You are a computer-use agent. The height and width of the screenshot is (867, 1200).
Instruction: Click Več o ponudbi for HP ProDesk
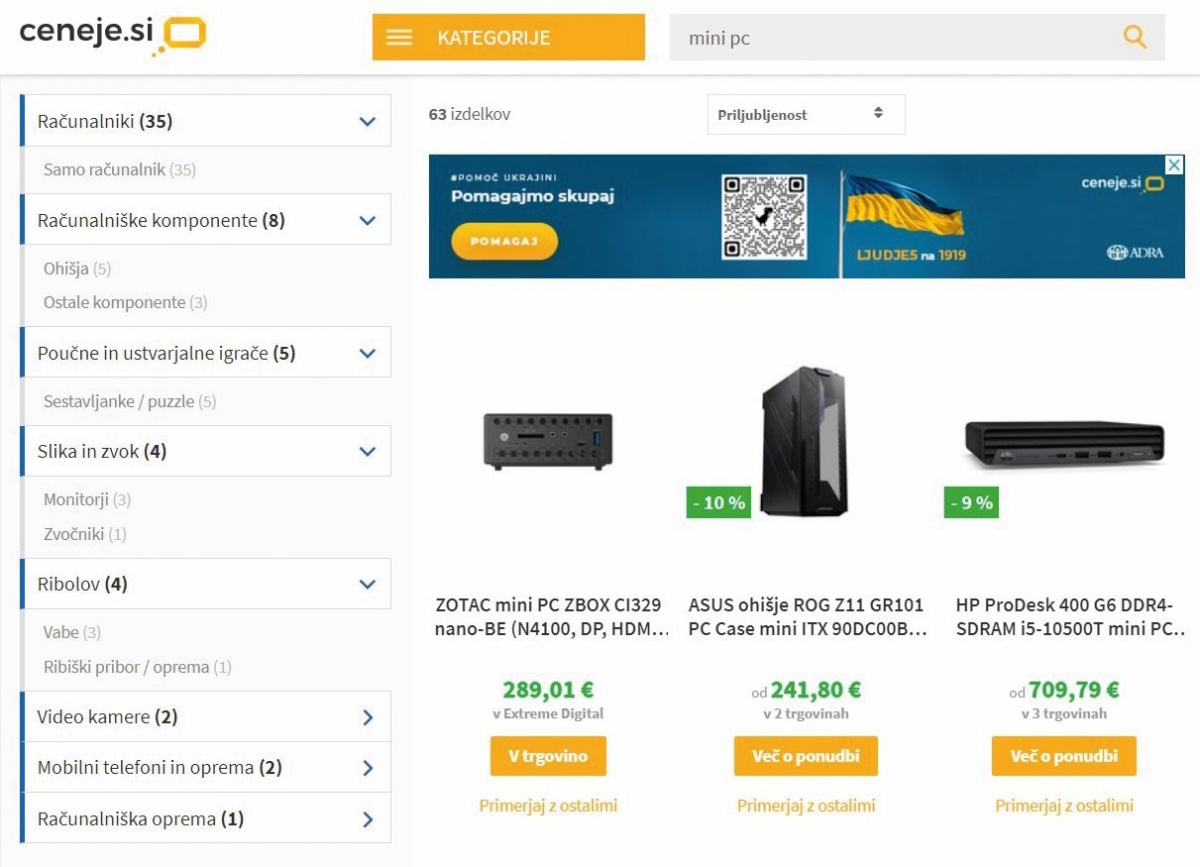(1064, 756)
